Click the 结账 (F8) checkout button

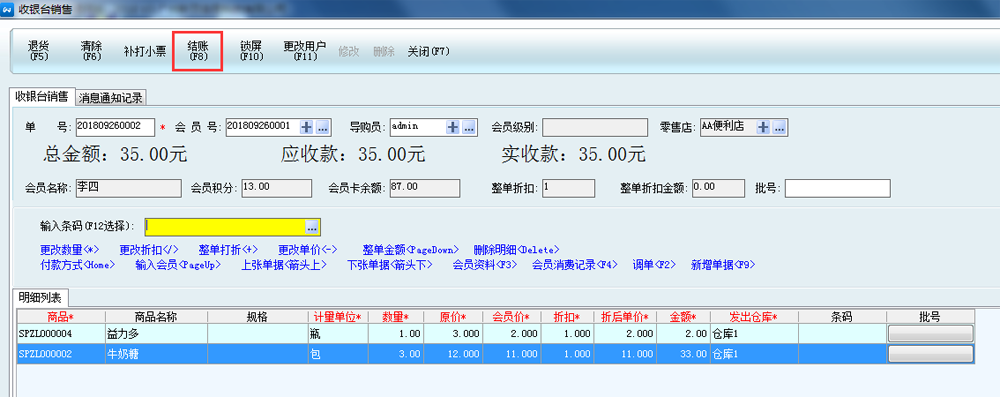pyautogui.click(x=198, y=51)
